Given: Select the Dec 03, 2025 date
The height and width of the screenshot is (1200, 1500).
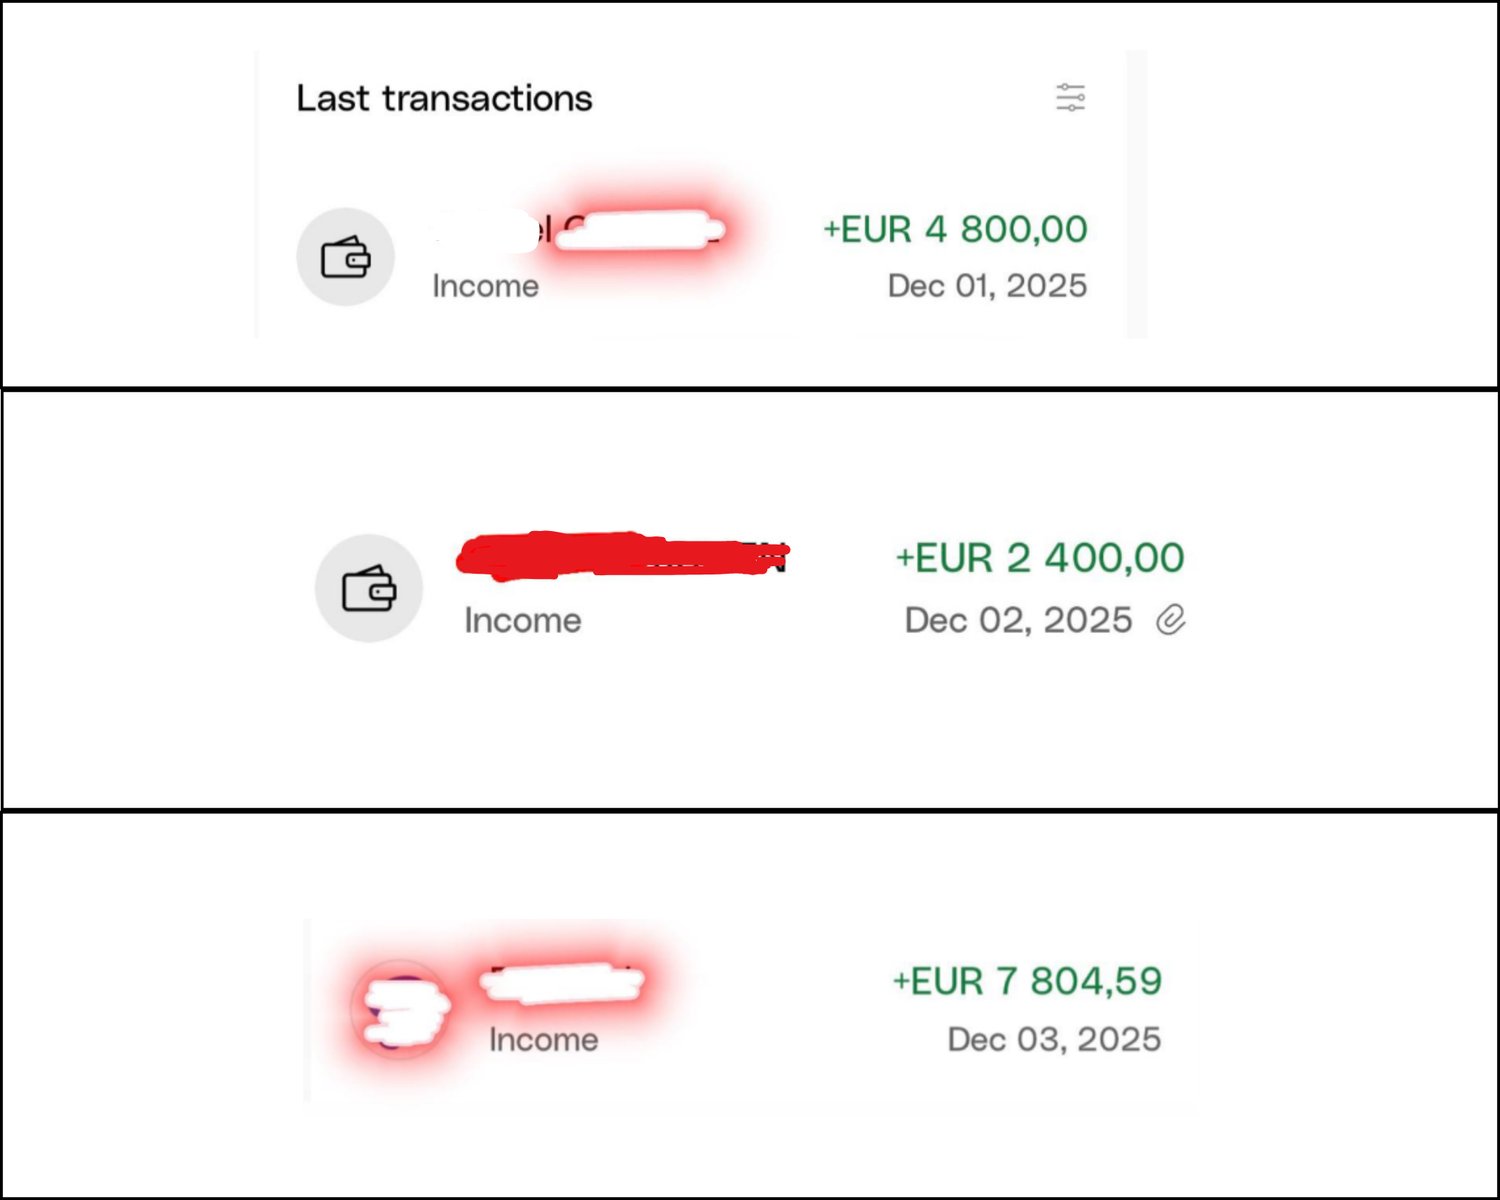Looking at the screenshot, I should 1054,1039.
